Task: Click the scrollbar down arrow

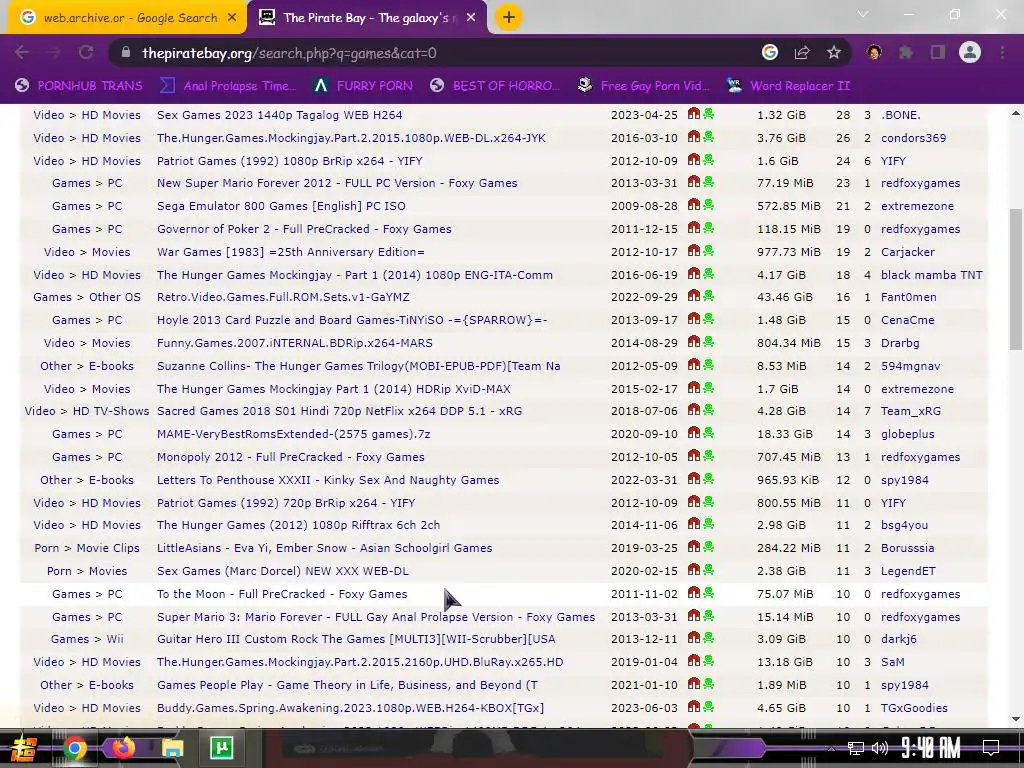Action: [x=1016, y=719]
